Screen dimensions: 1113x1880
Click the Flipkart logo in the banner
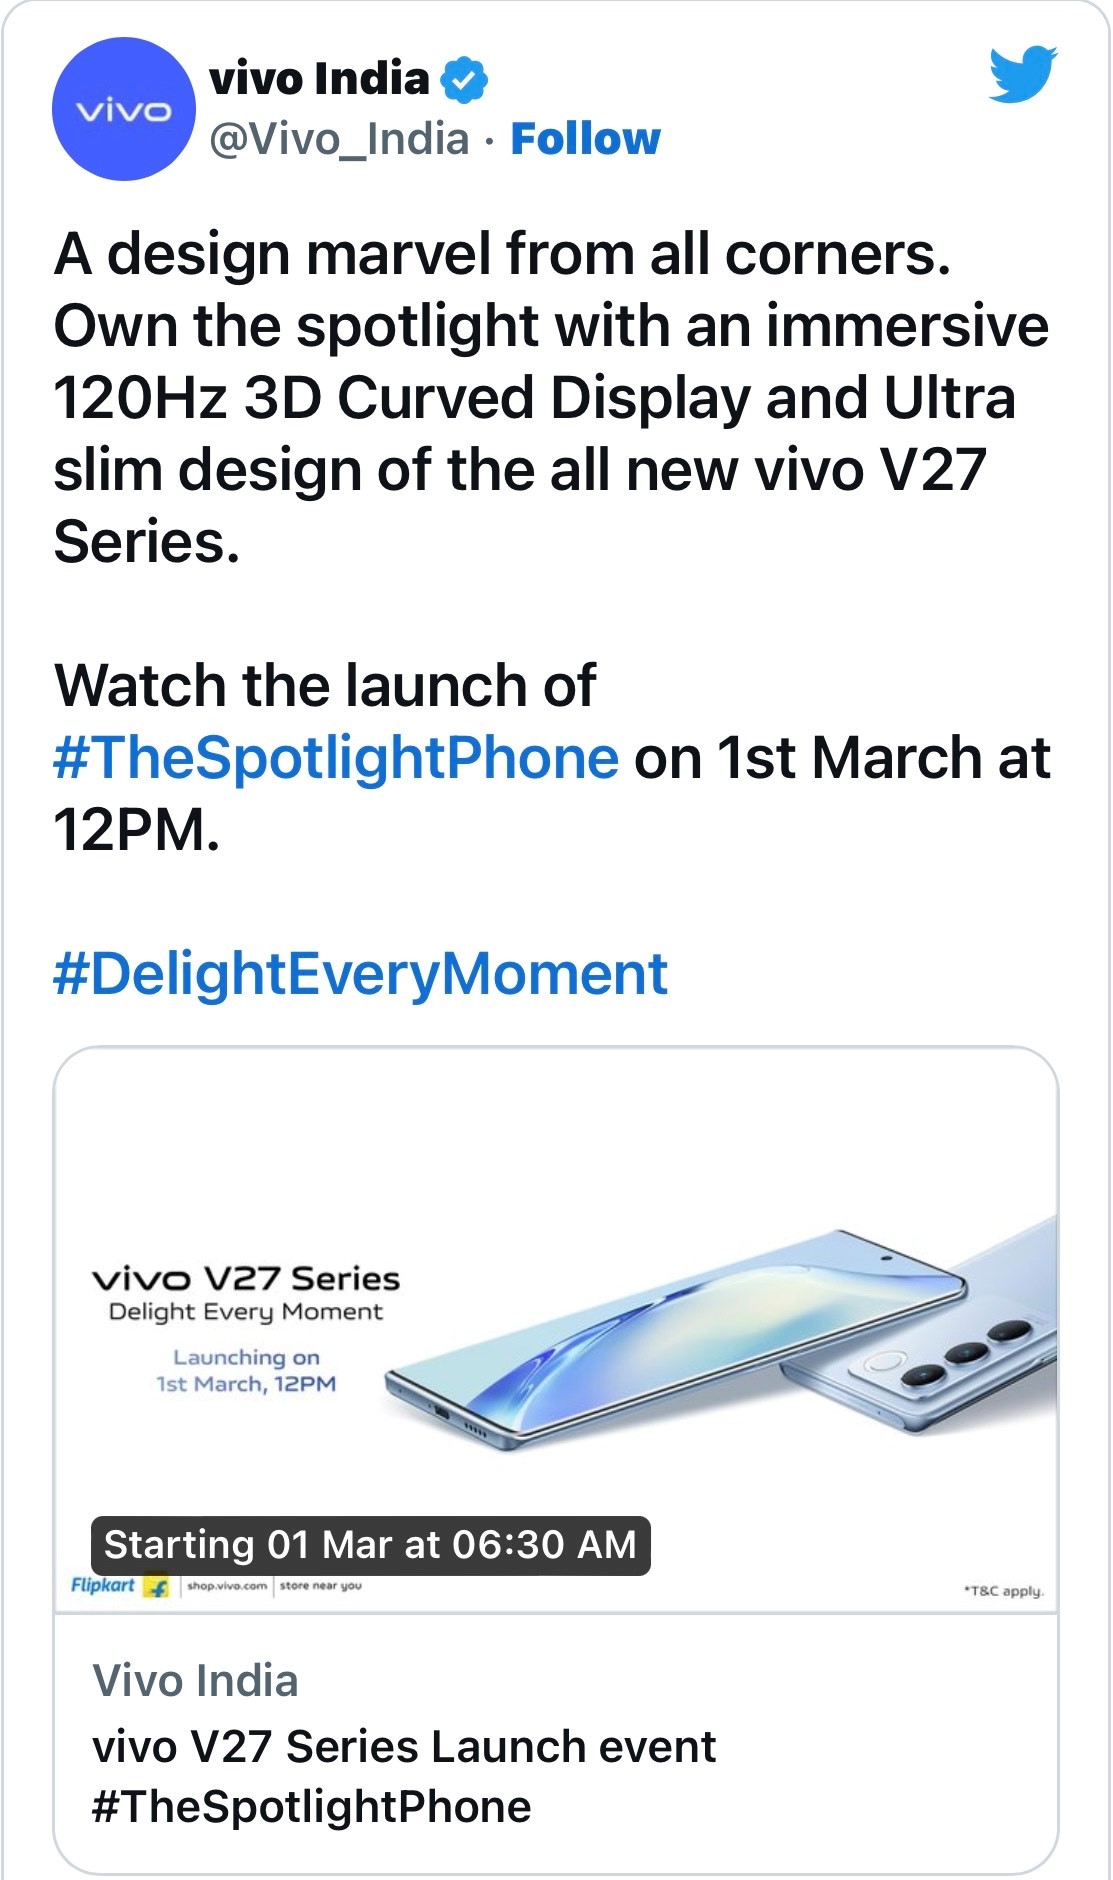pyautogui.click(x=119, y=1586)
